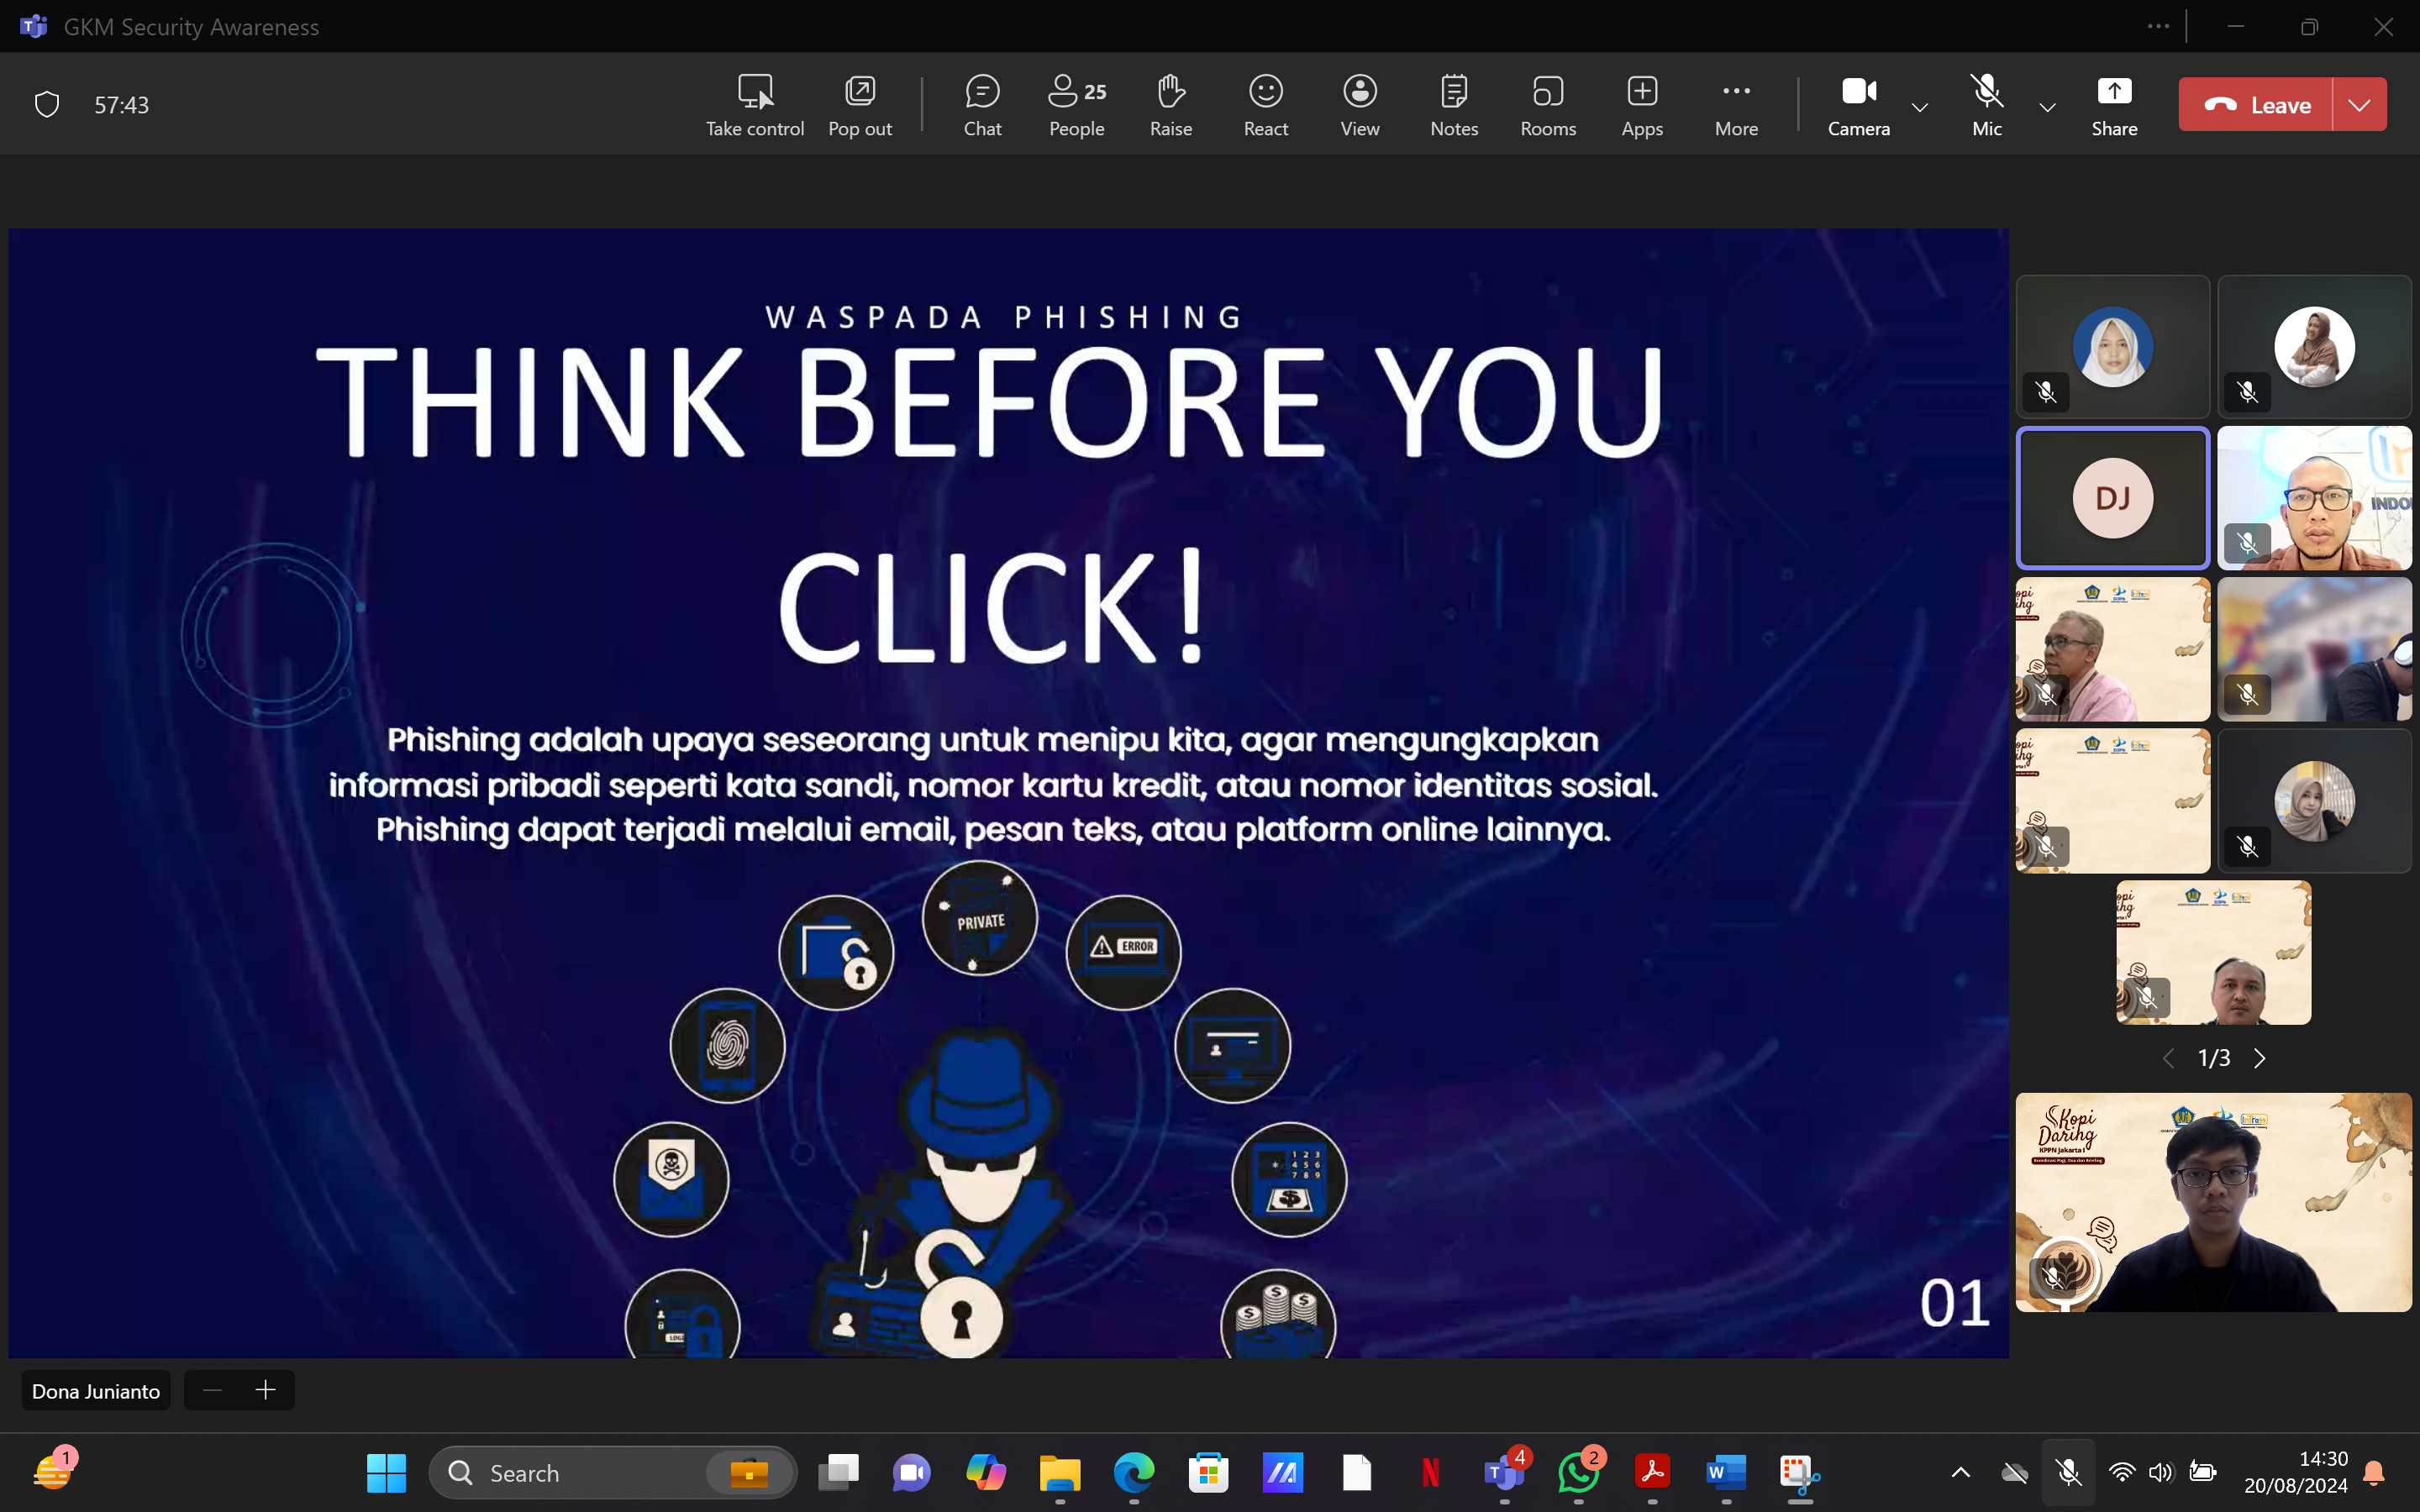2420x1512 pixels.
Task: Pop out the shared content
Action: 859,104
